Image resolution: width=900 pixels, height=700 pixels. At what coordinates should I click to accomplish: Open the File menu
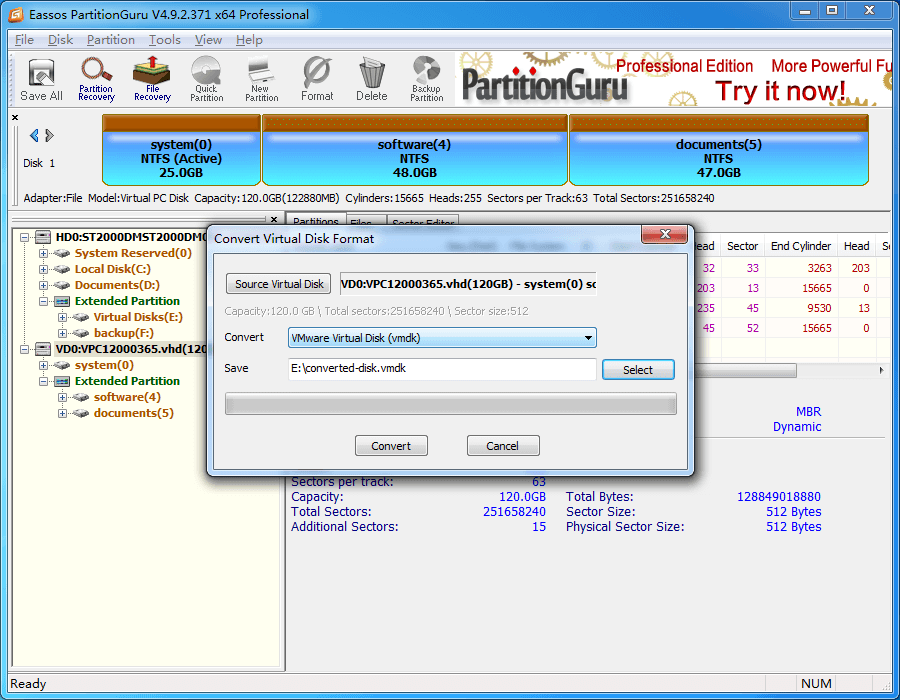coord(24,40)
